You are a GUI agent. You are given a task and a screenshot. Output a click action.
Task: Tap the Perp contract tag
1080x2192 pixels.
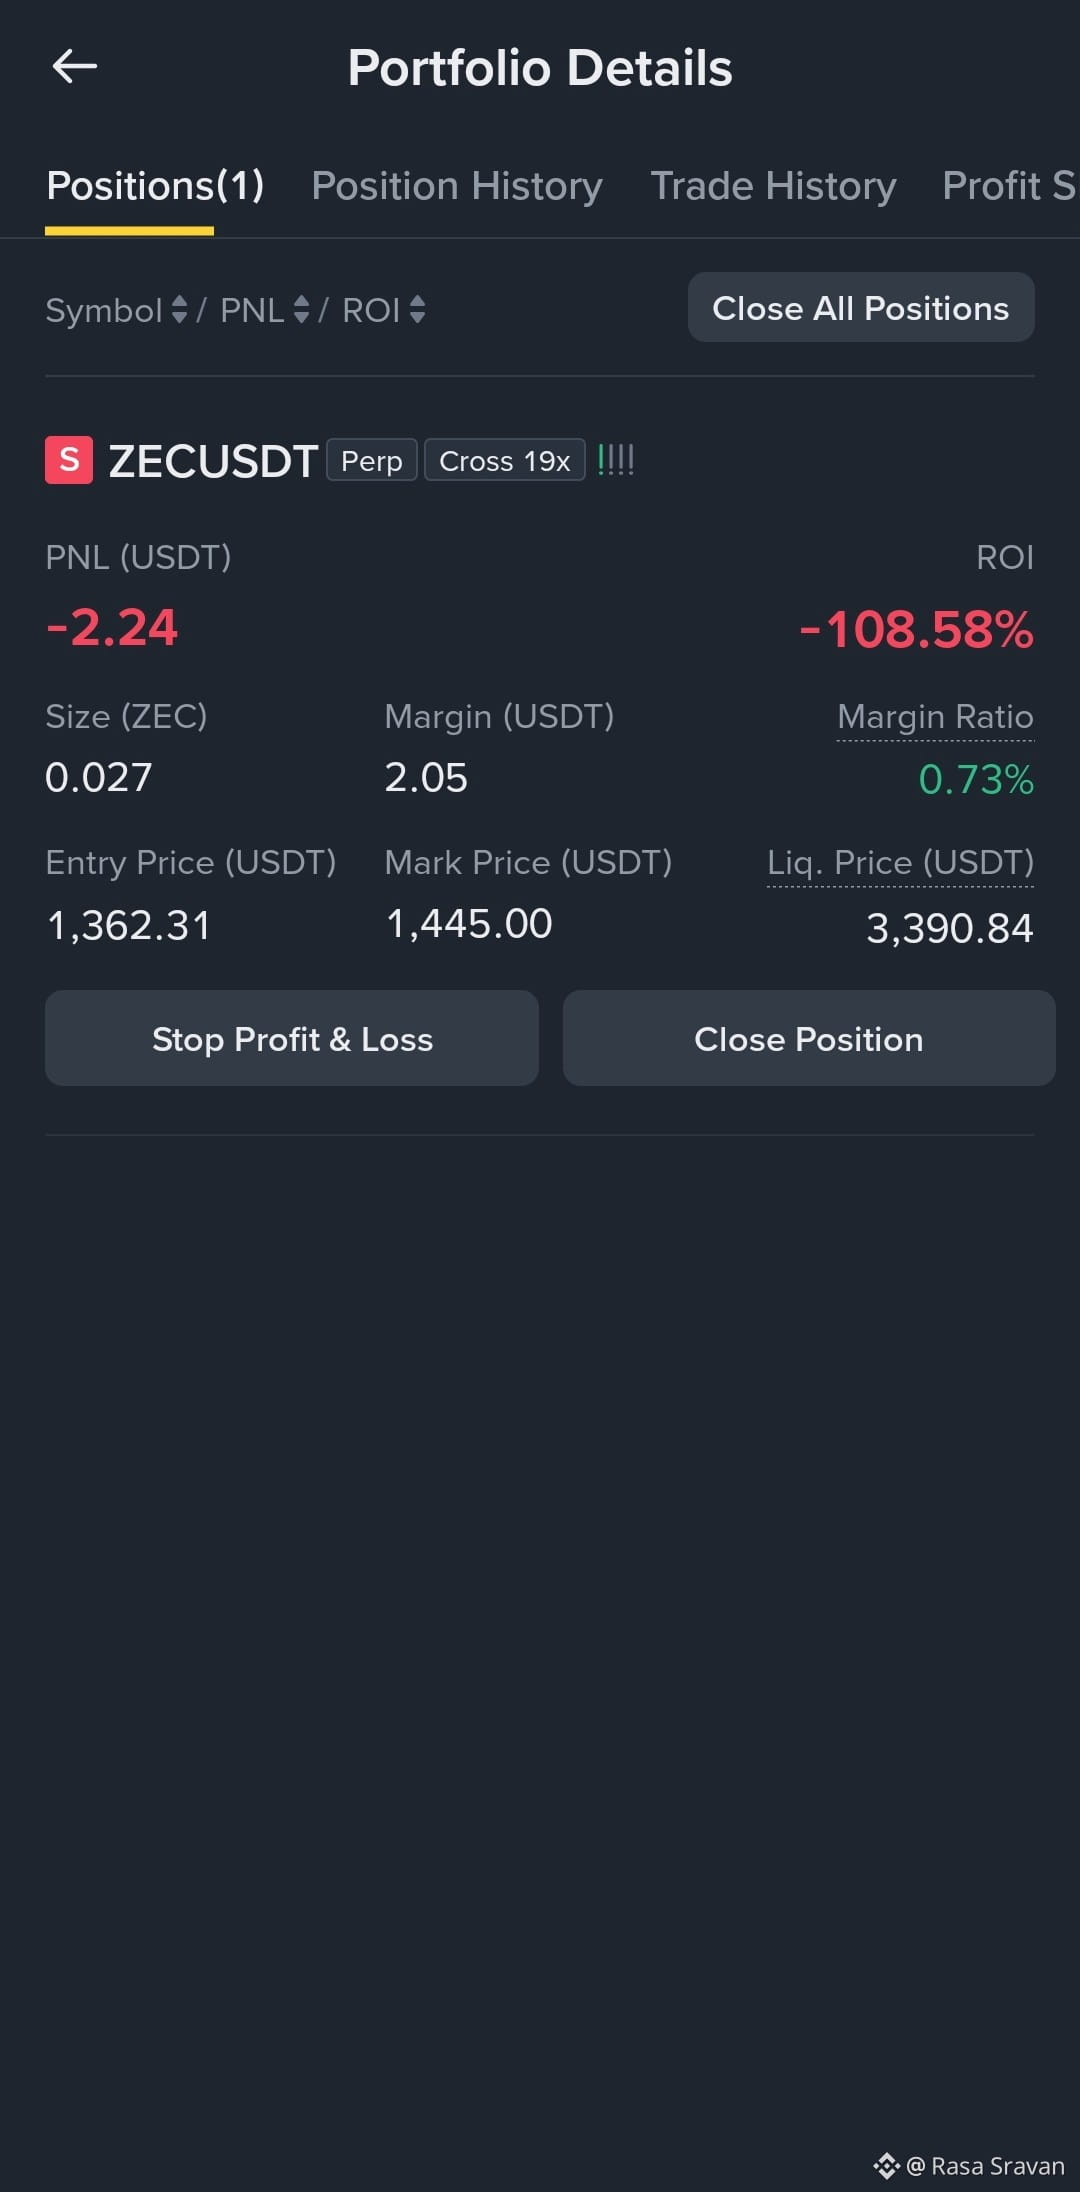(372, 460)
